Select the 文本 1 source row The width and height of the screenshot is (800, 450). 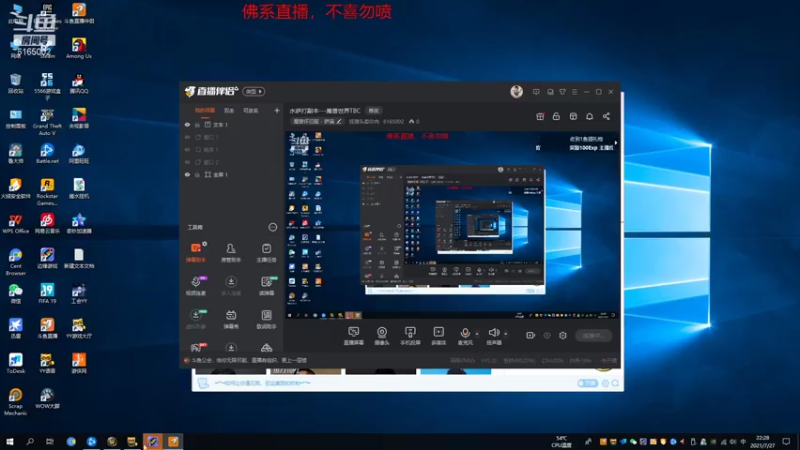[x=231, y=124]
